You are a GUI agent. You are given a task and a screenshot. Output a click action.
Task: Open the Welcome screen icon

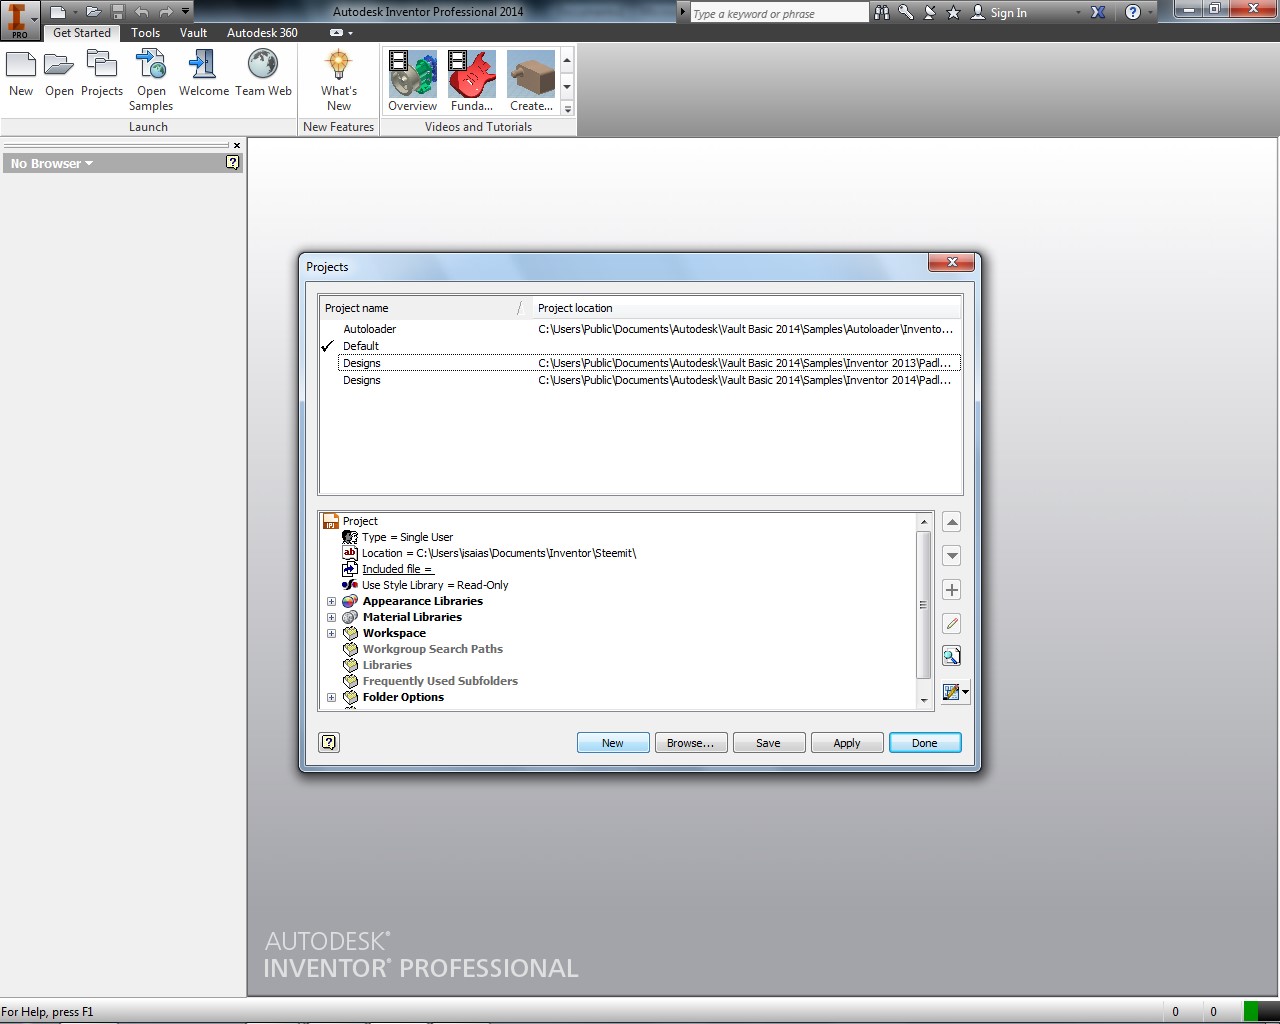click(x=204, y=74)
